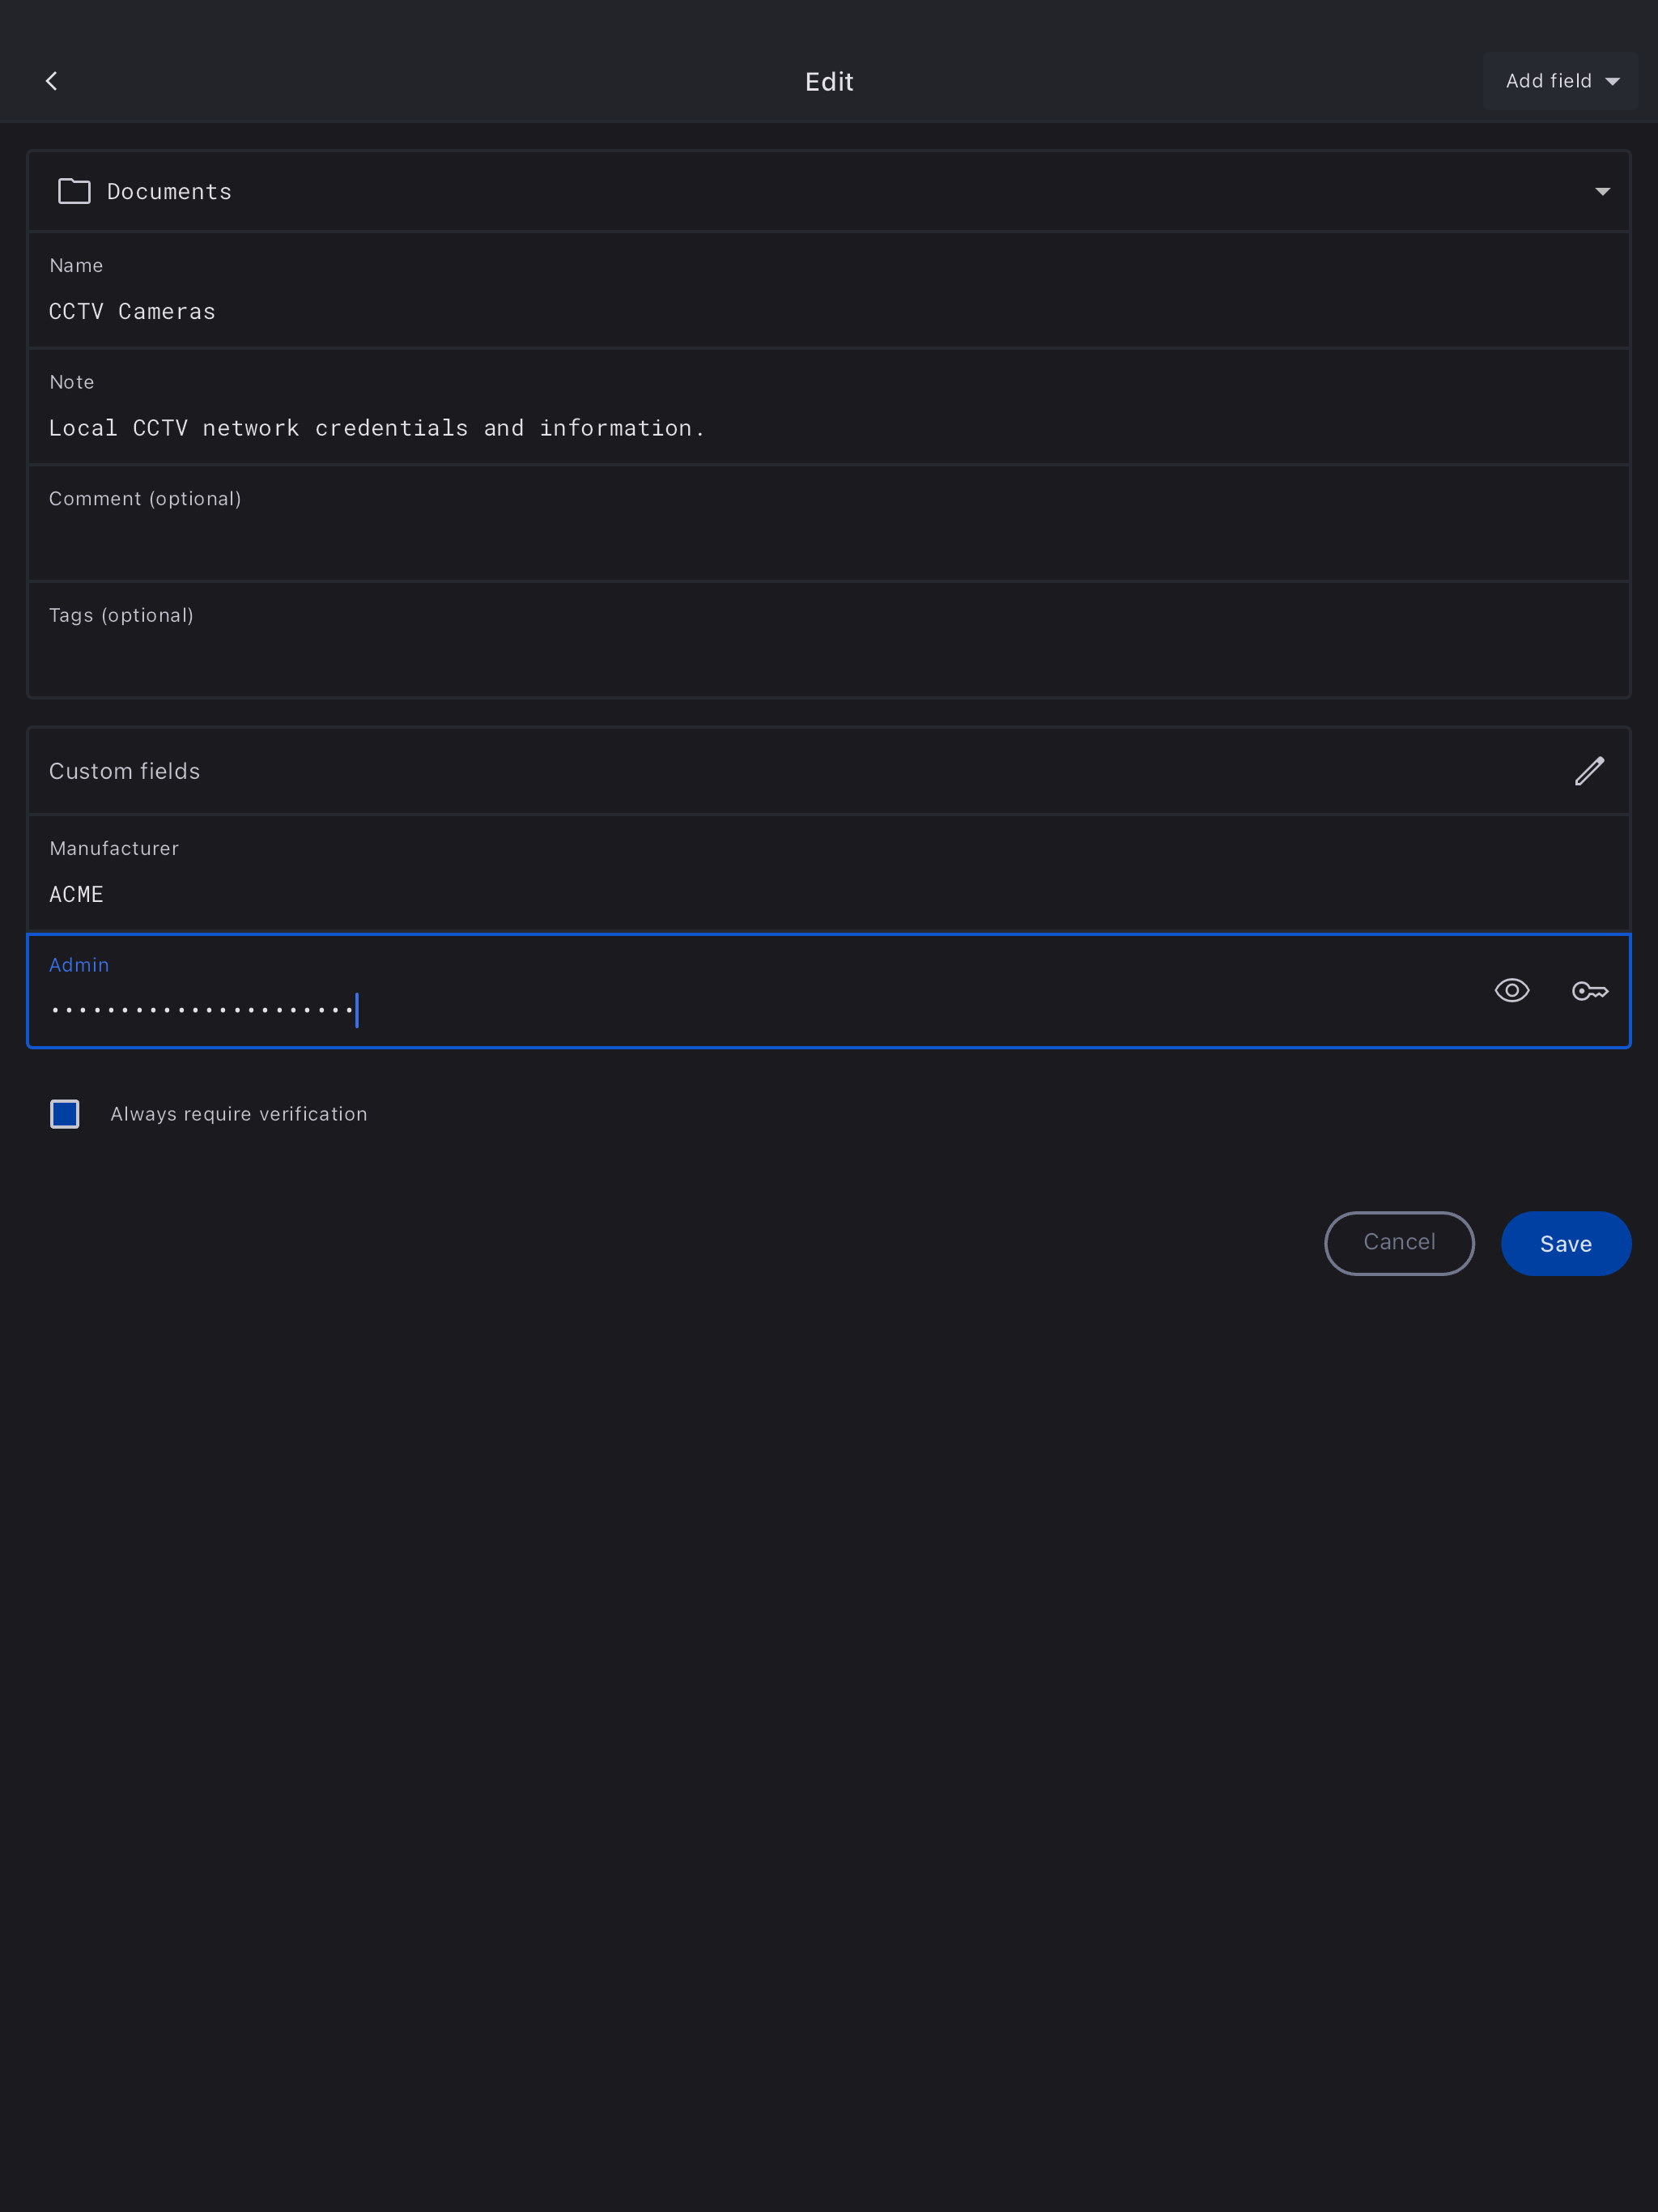Click the Documents folder name text

[169, 191]
